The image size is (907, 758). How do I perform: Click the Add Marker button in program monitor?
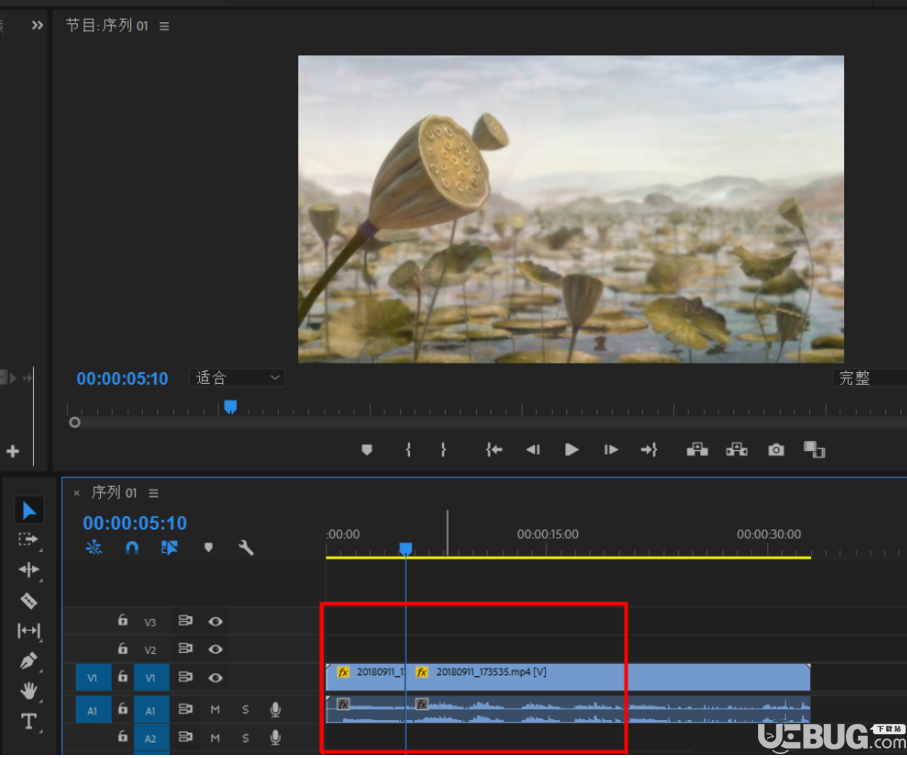click(367, 450)
